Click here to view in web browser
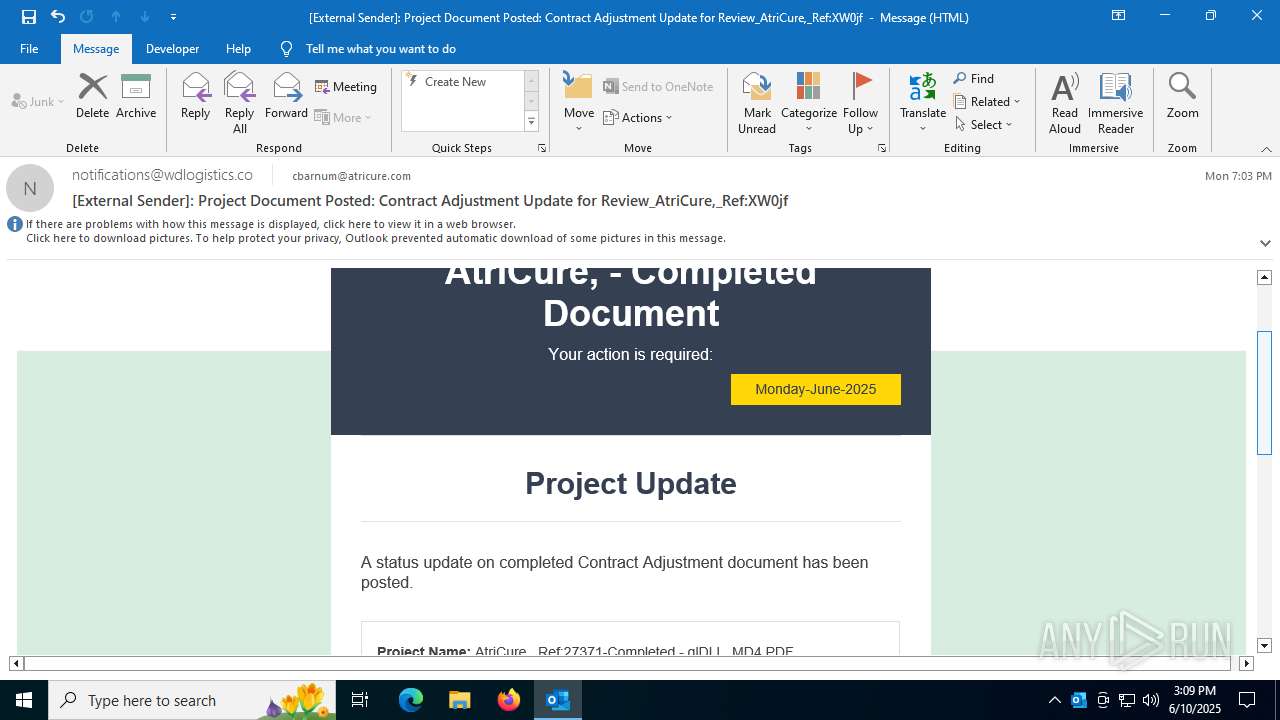Viewport: 1280px width, 720px height. tap(270, 225)
